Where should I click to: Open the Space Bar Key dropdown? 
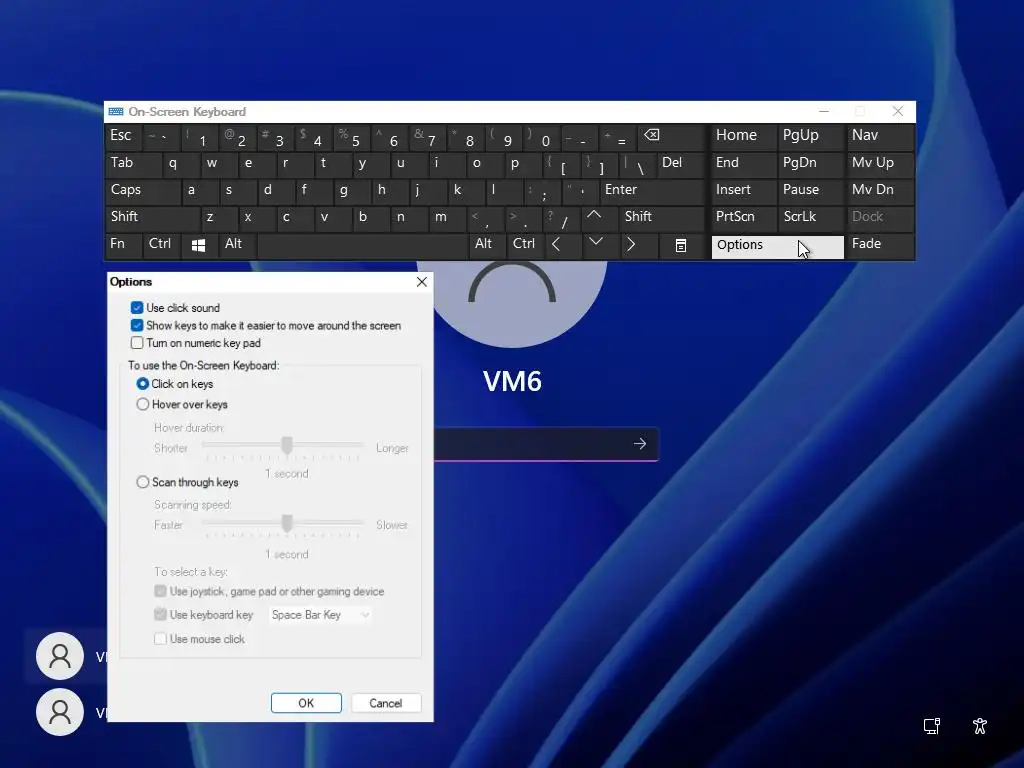(320, 615)
